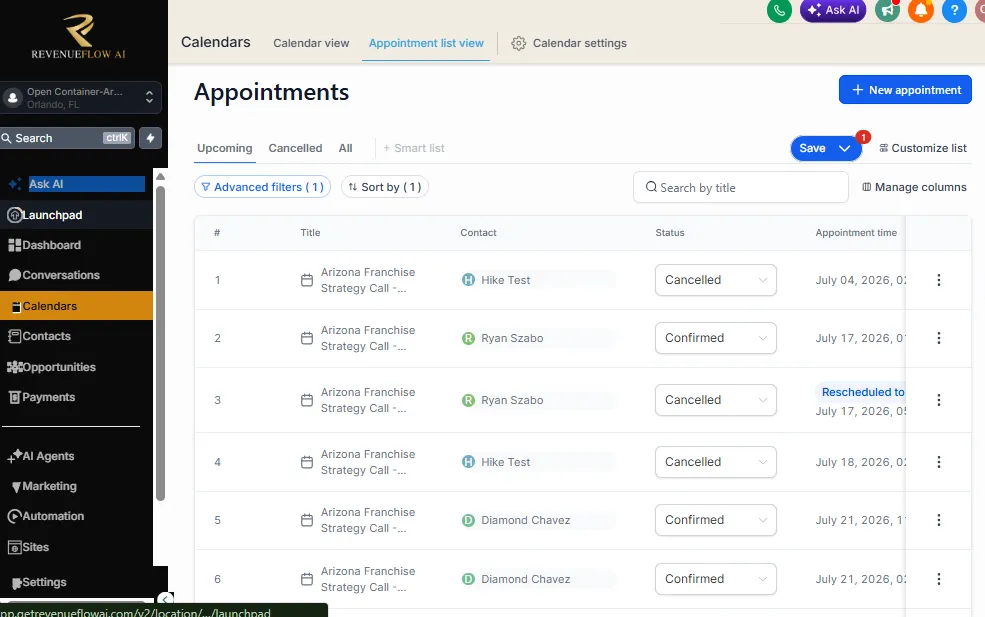Open row 1 three-dot actions menu
Viewport: 985px width, 617px height.
pos(939,280)
